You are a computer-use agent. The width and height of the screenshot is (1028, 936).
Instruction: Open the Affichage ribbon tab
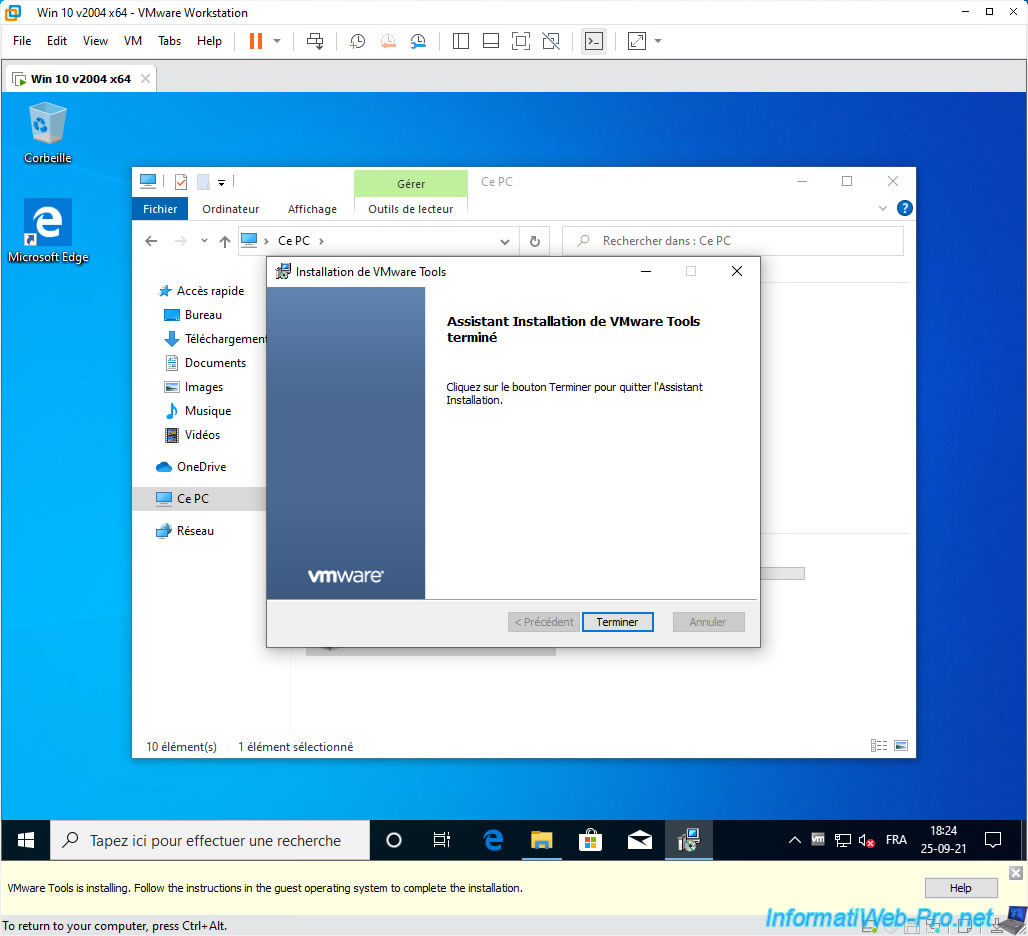pyautogui.click(x=312, y=209)
